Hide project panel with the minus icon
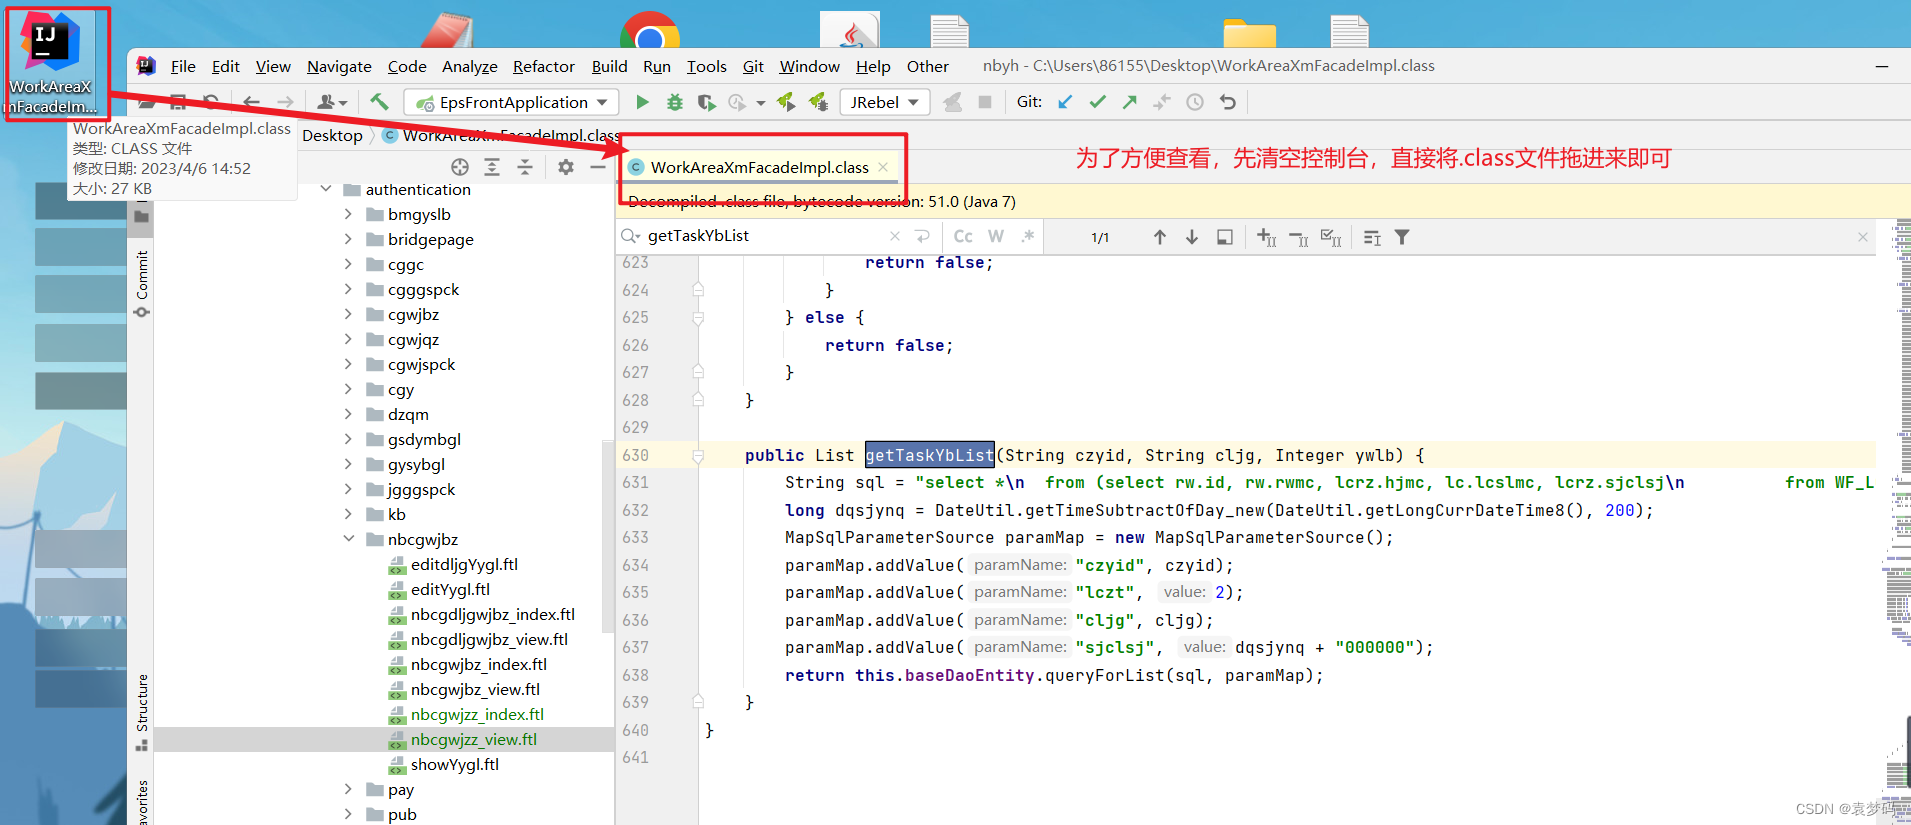Screen dimensions: 1911x825 598,167
